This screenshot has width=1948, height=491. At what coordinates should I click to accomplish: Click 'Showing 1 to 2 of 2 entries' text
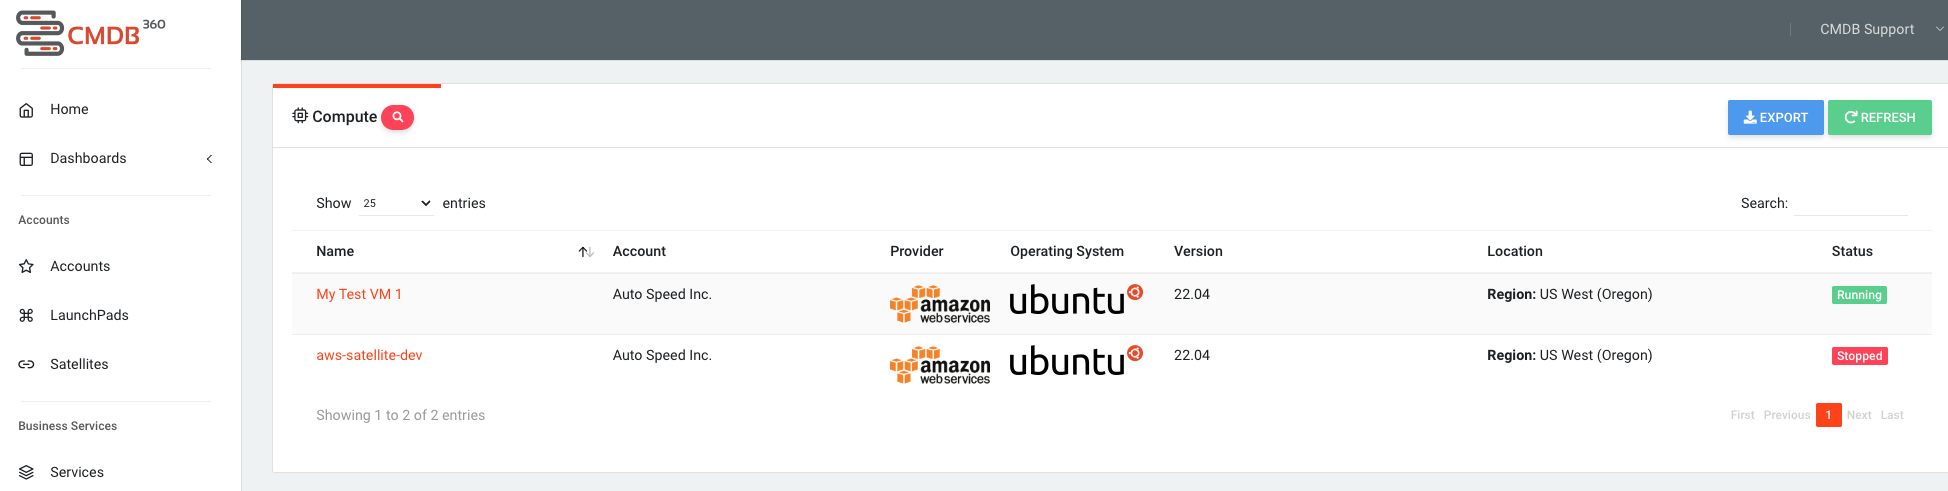[400, 415]
